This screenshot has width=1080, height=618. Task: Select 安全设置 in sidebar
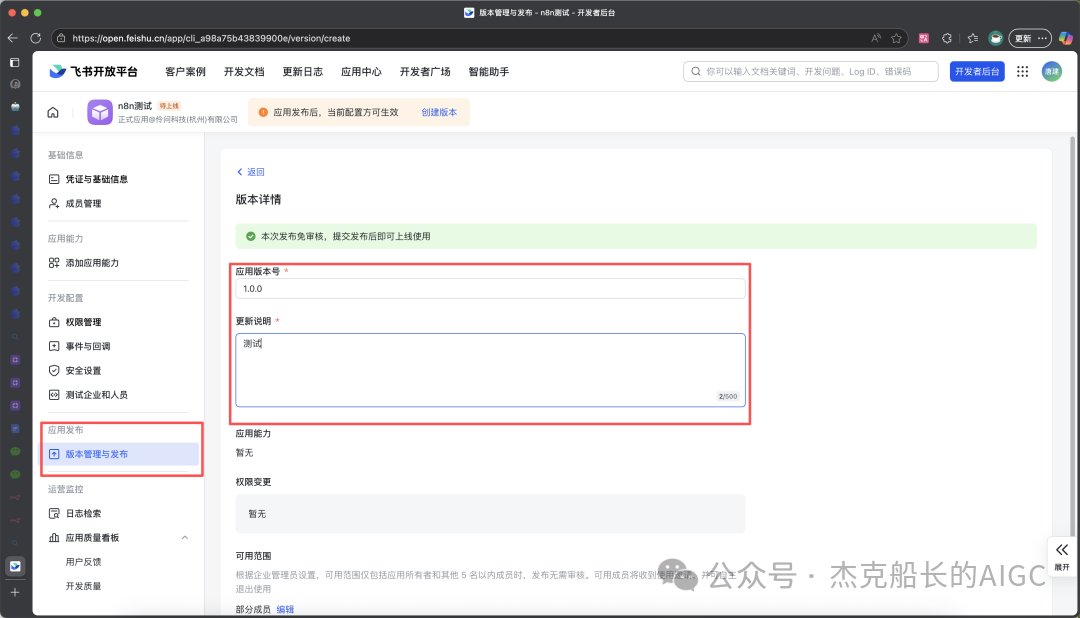pyautogui.click(x=83, y=371)
